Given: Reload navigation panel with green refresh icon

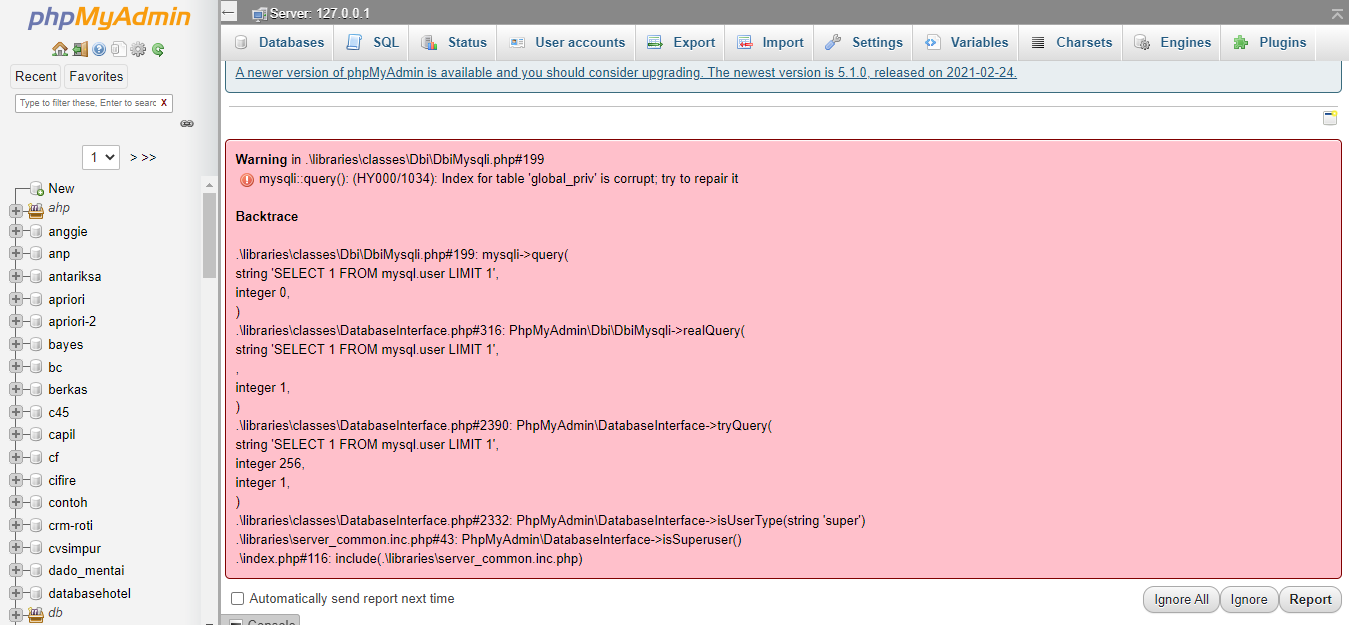Looking at the screenshot, I should click(158, 48).
